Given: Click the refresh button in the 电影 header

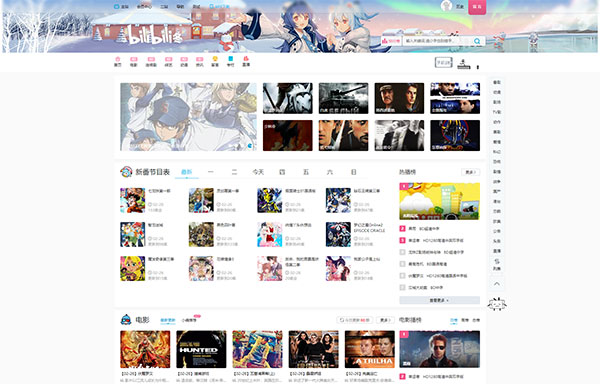Looking at the screenshot, I should click(x=355, y=320).
